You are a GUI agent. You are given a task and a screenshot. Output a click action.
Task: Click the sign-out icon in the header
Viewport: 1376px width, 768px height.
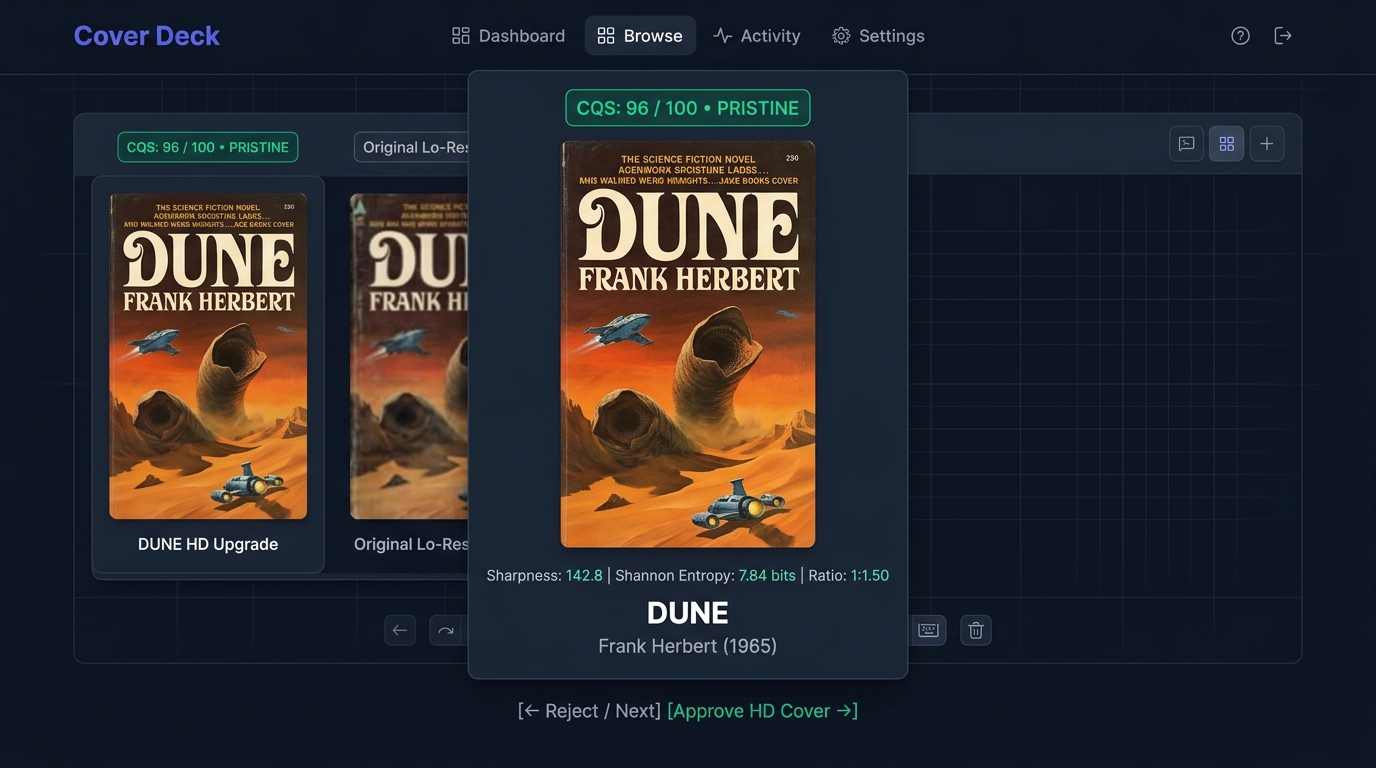click(x=1283, y=36)
